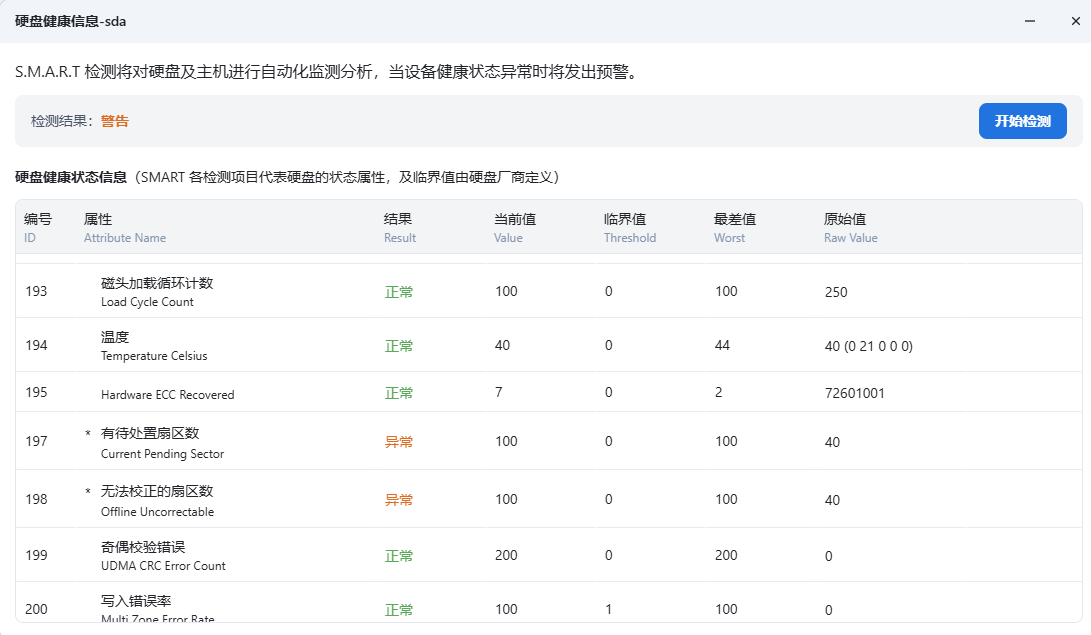Click the 原始值 Raw Value column header
Screen dimensions: 1091x635
850,227
